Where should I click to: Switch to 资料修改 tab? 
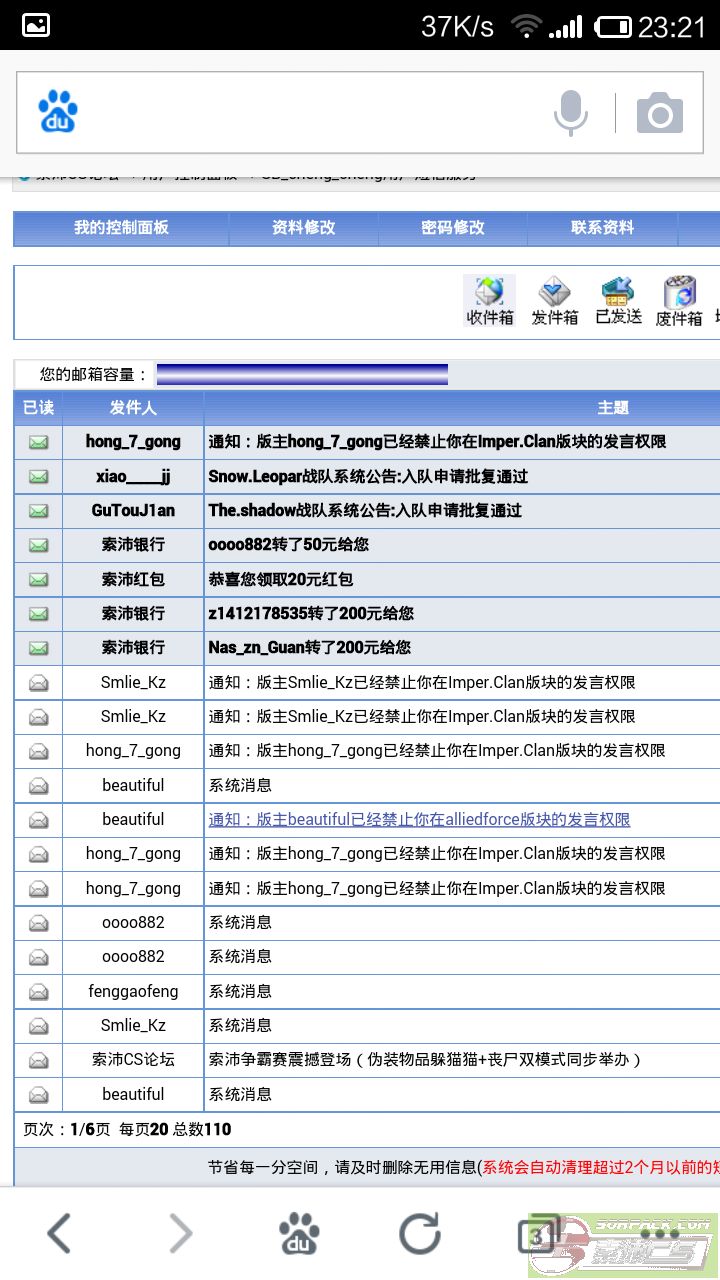(x=304, y=228)
